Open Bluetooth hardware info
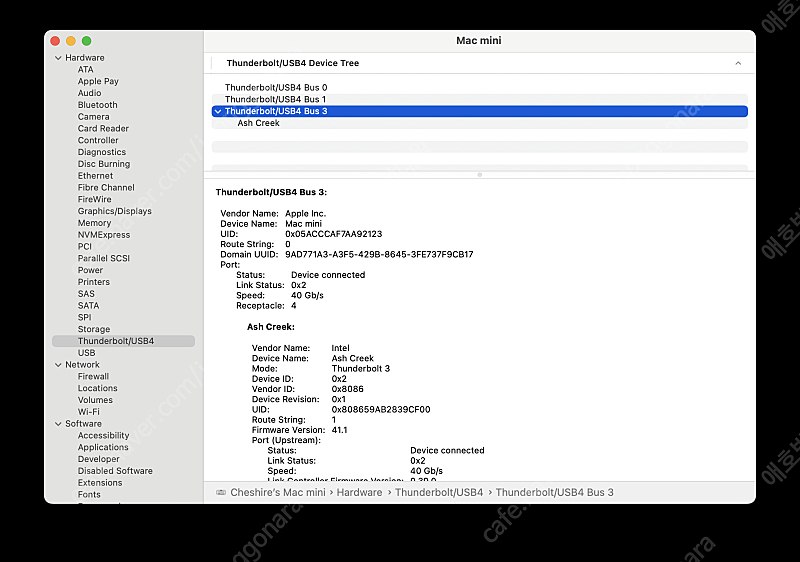Screen dimensions: 800x562 [x=97, y=105]
